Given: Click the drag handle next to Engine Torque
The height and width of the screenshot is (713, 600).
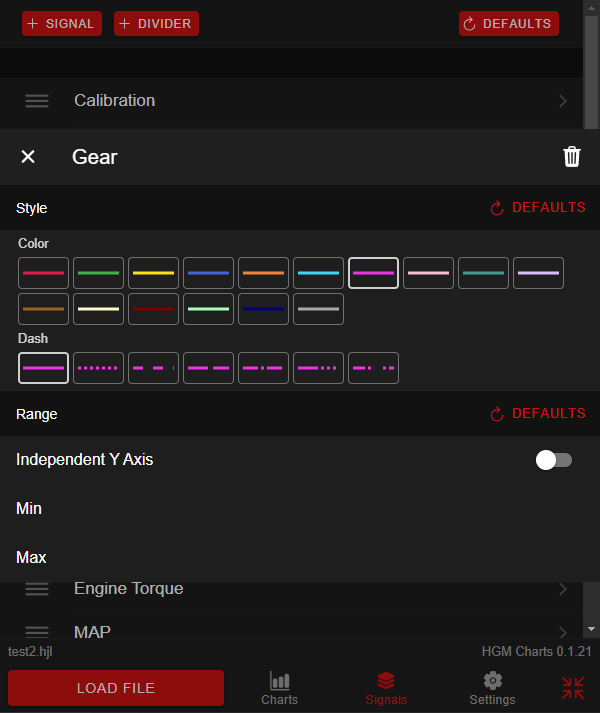Looking at the screenshot, I should (37, 589).
